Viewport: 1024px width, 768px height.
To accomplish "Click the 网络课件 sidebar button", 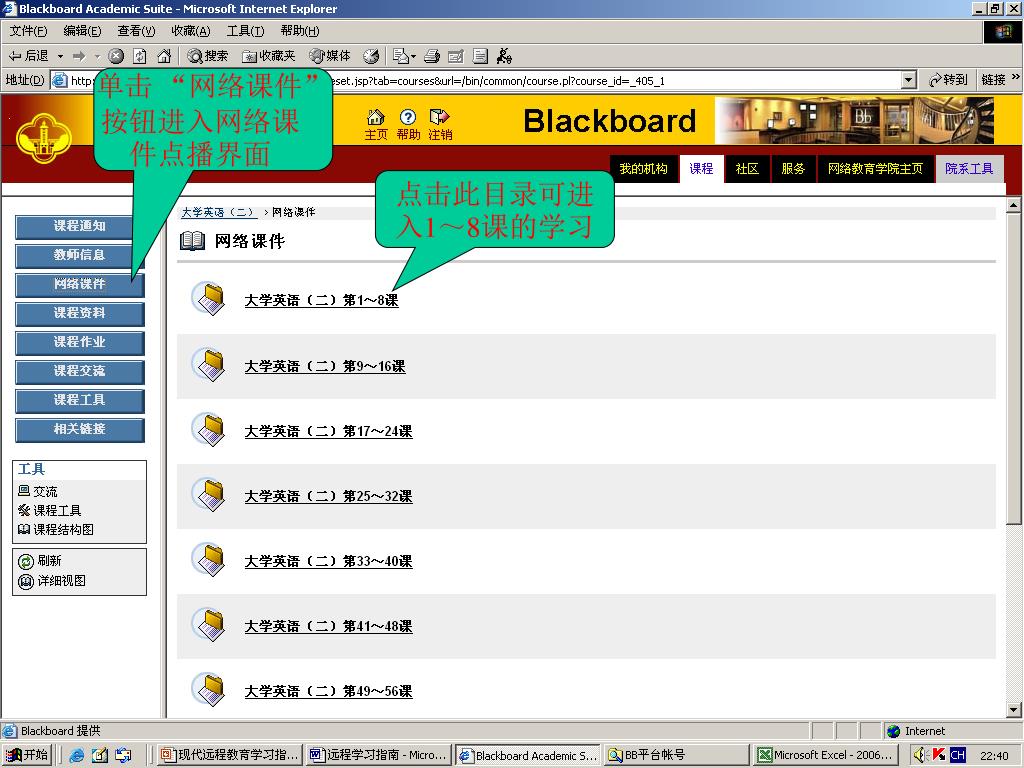I will pos(80,285).
